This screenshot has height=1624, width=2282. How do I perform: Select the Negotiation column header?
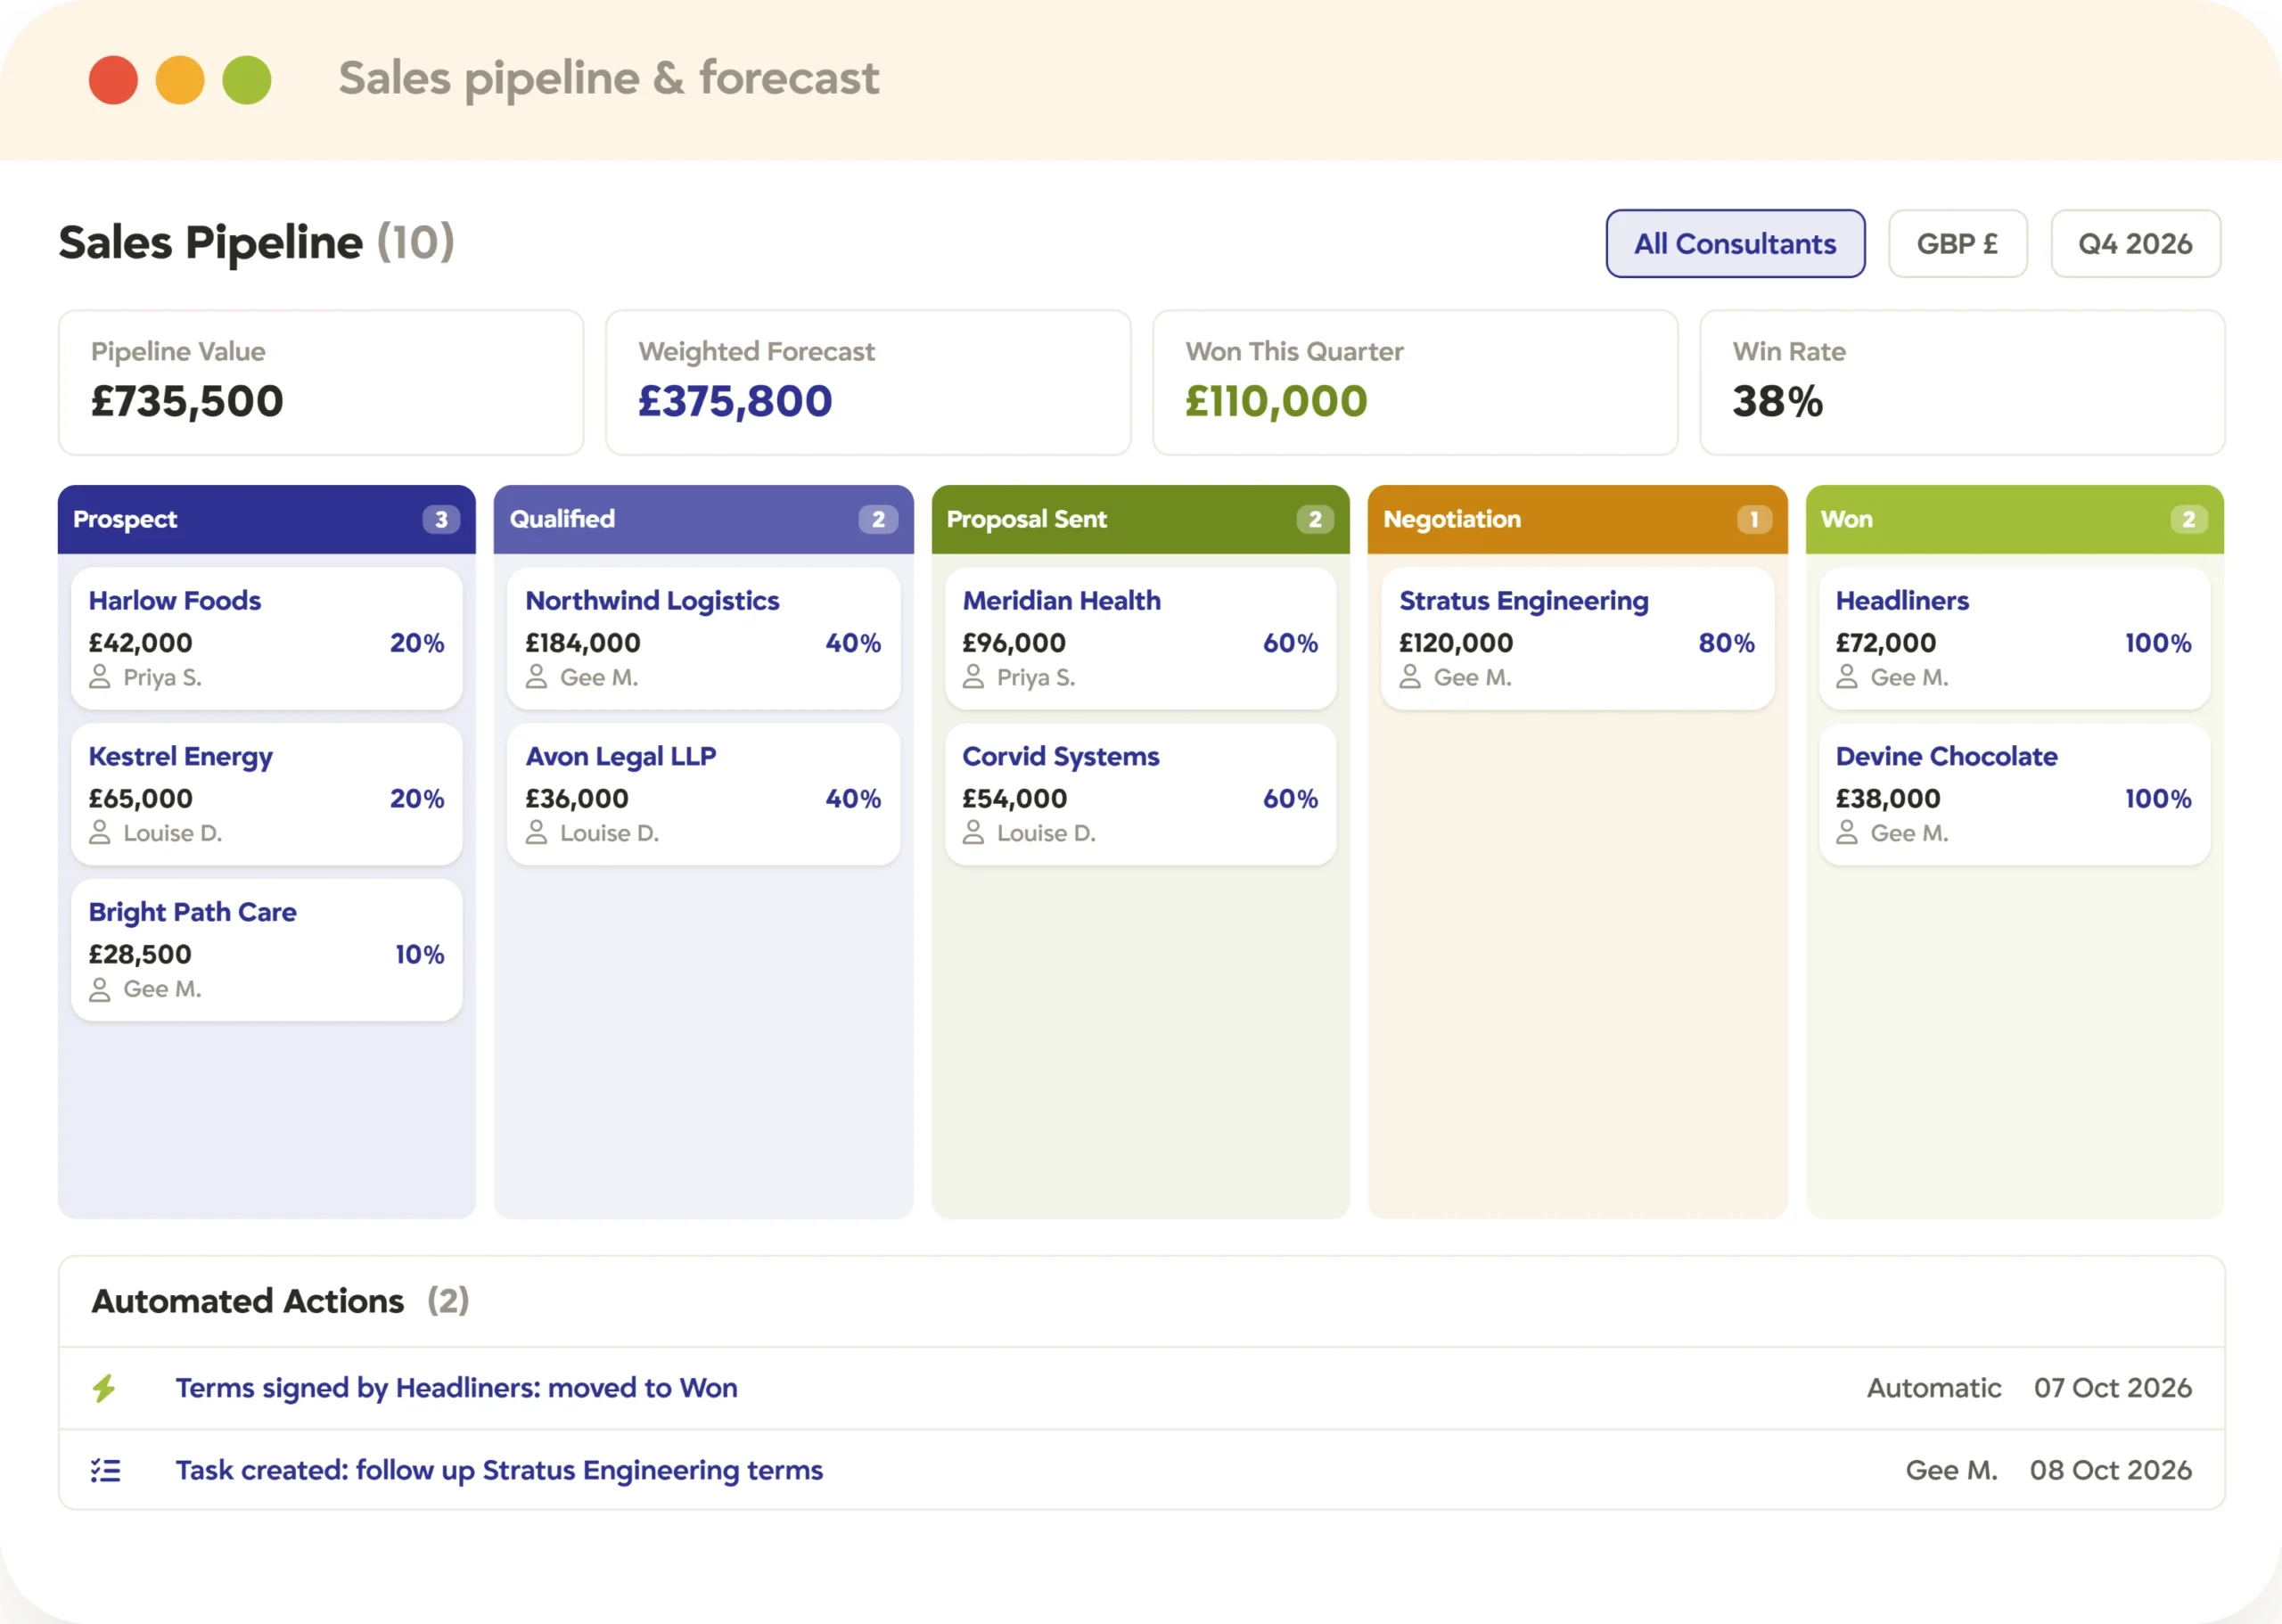click(x=1577, y=520)
